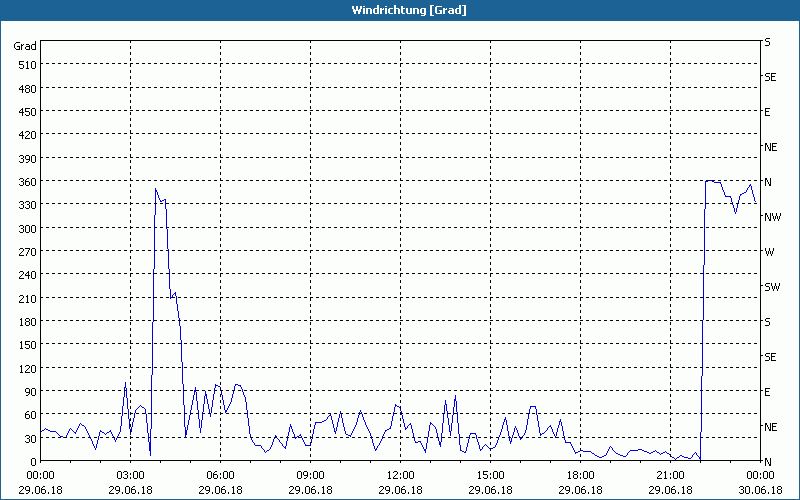Click the '150' axis value
The width and height of the screenshot is (800, 500).
tap(27, 345)
